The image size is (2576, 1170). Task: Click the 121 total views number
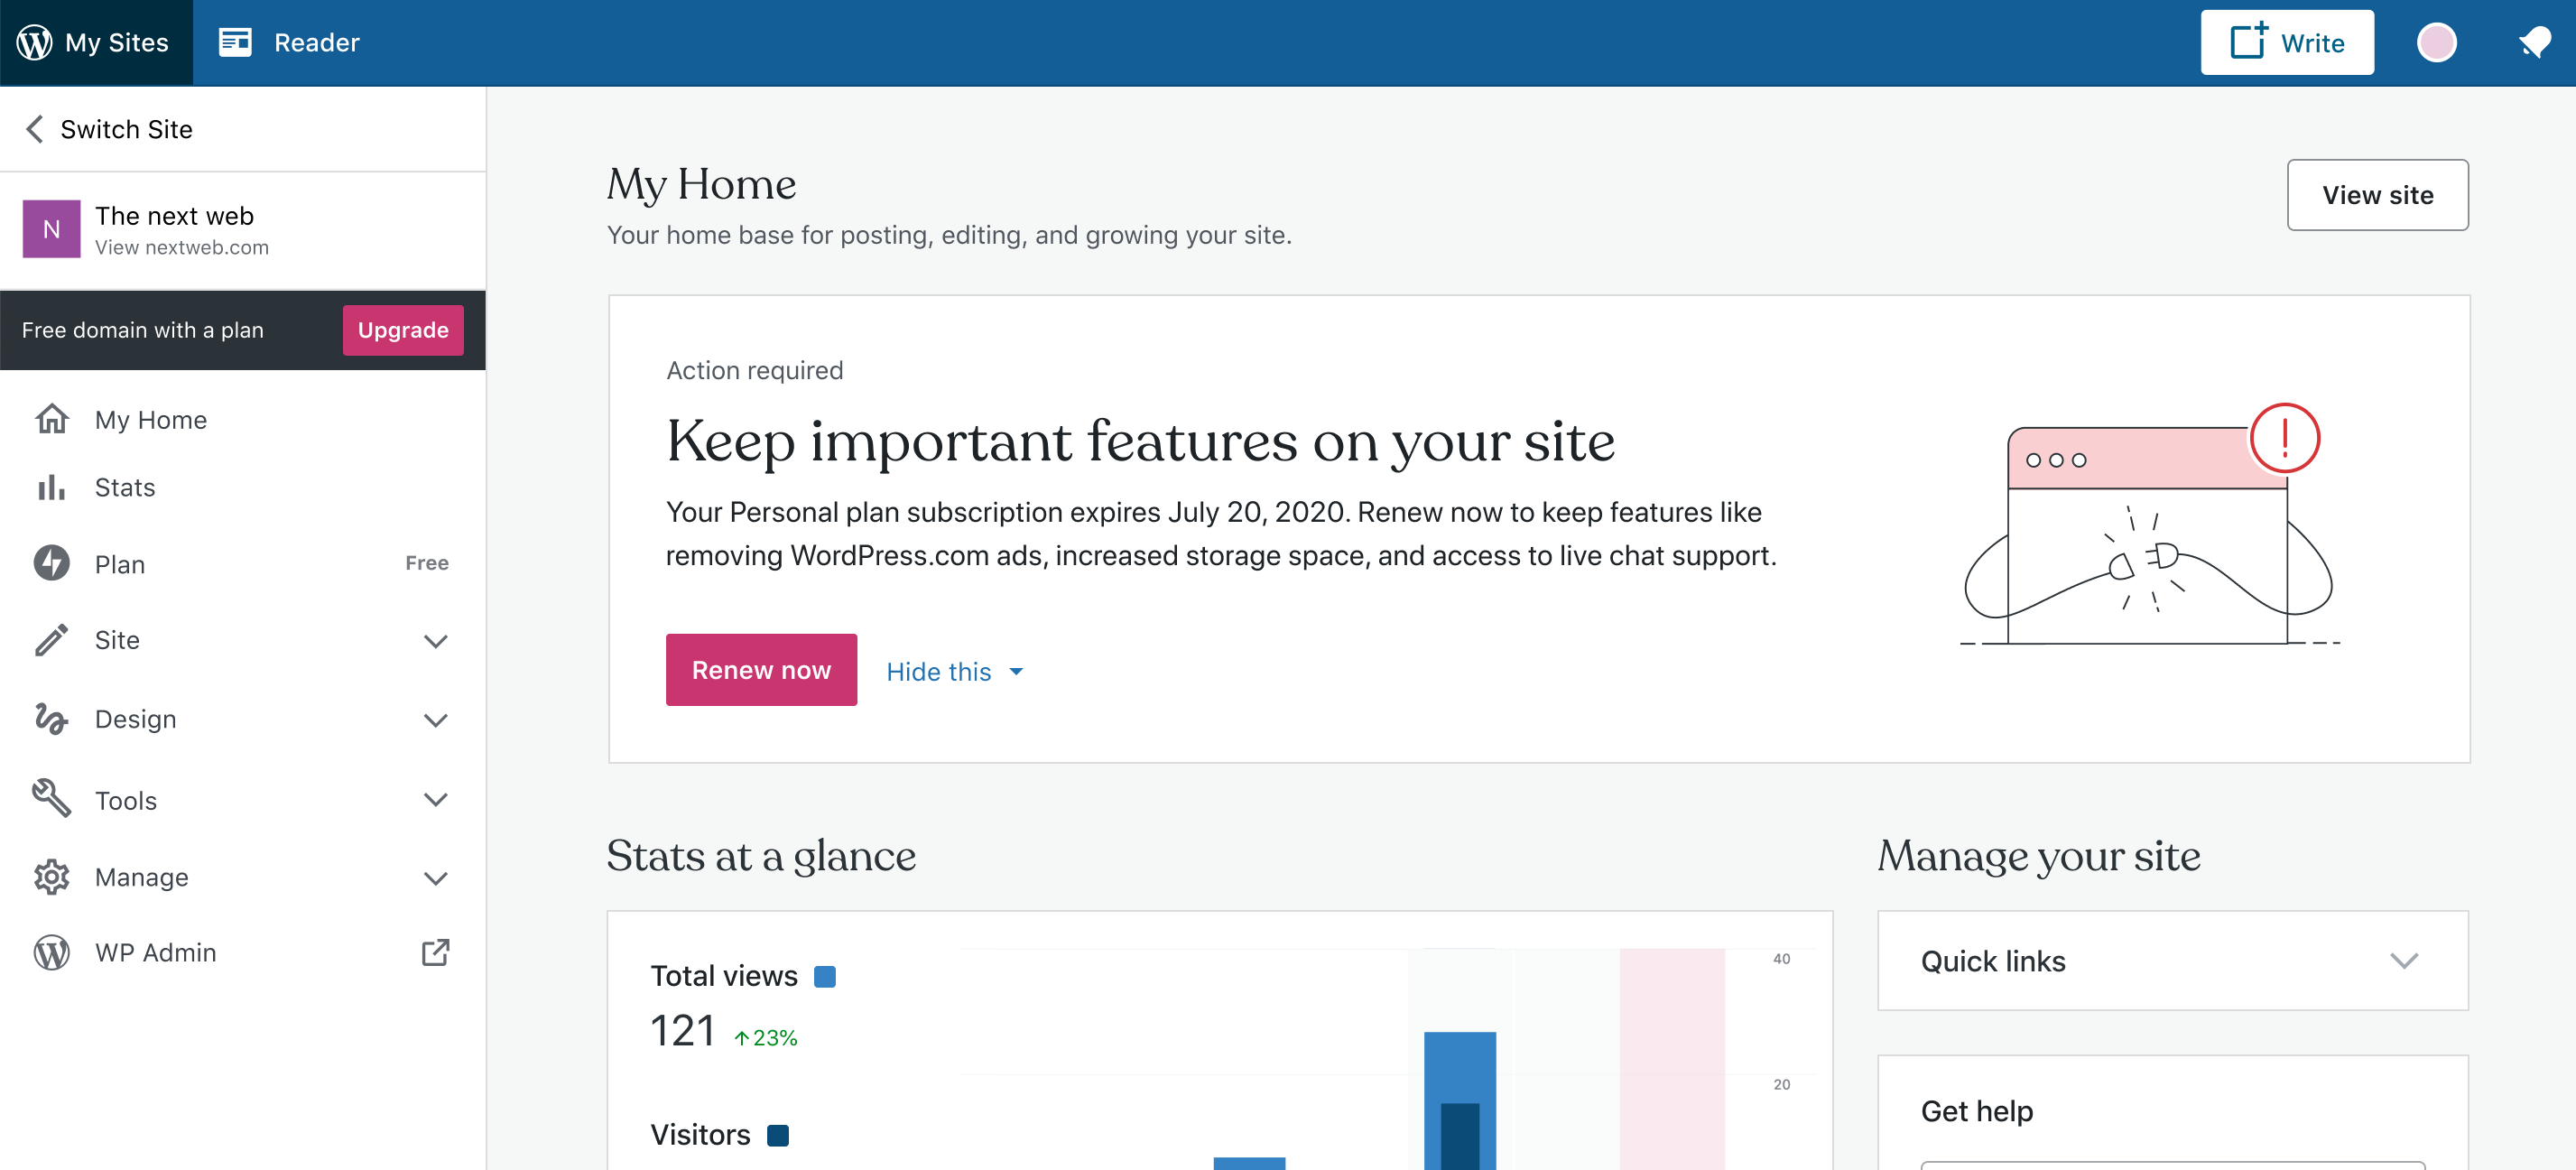[683, 1031]
